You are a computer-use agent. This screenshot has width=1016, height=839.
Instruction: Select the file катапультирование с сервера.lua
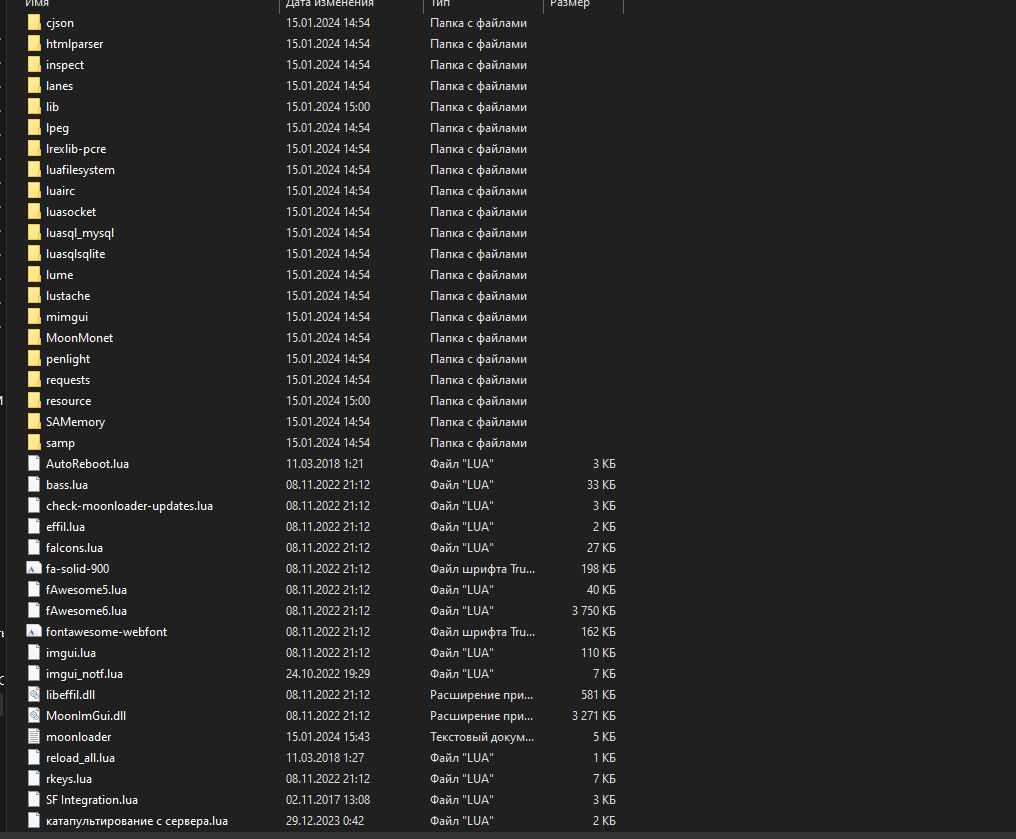click(136, 821)
